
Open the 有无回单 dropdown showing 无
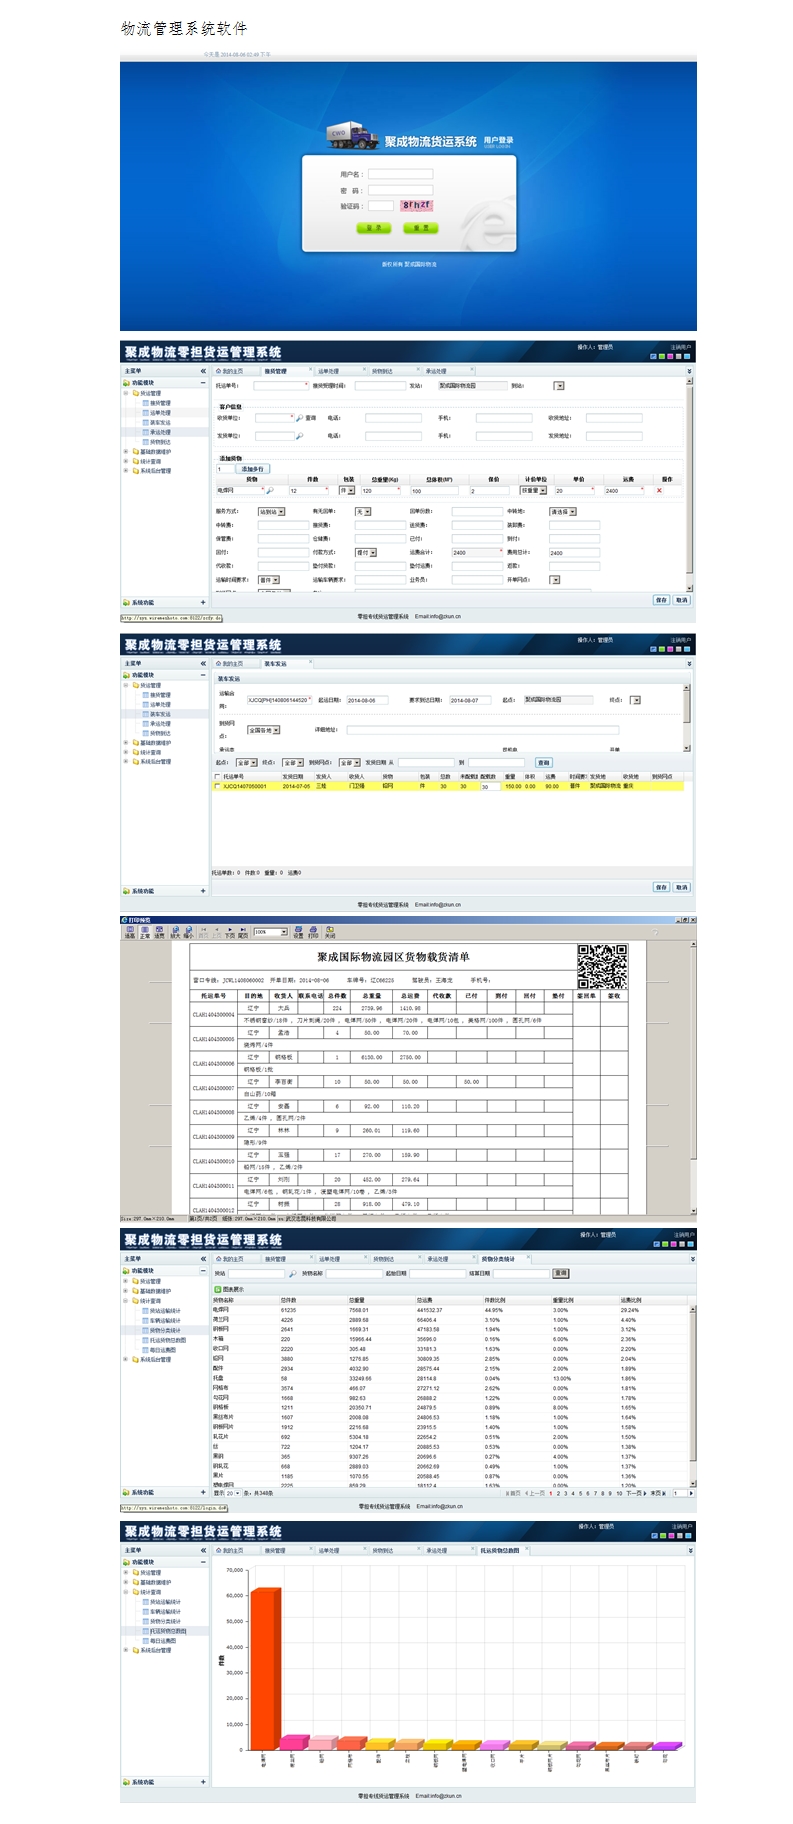coord(363,512)
